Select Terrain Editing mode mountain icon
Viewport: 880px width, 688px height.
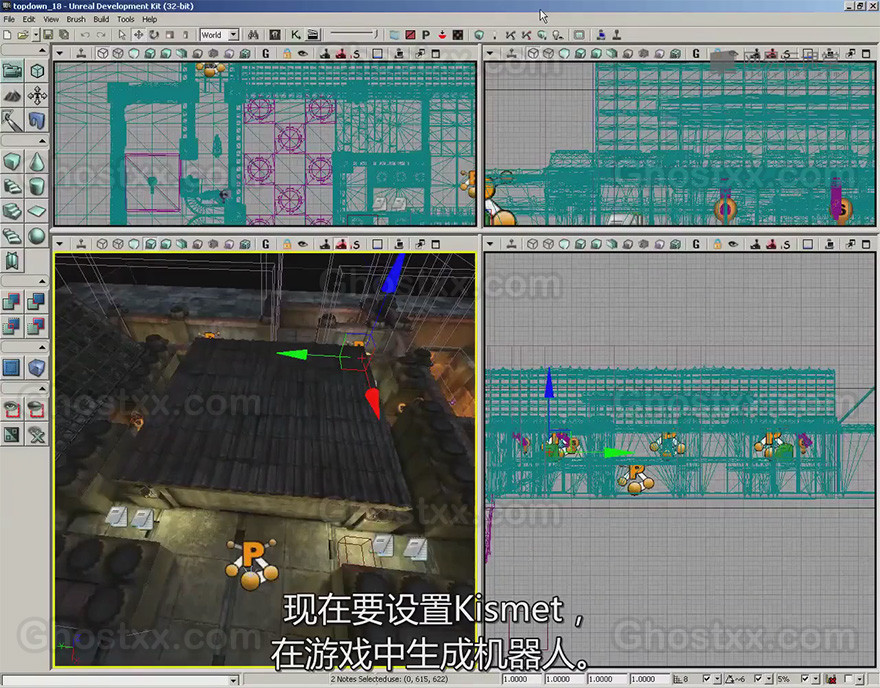12,96
